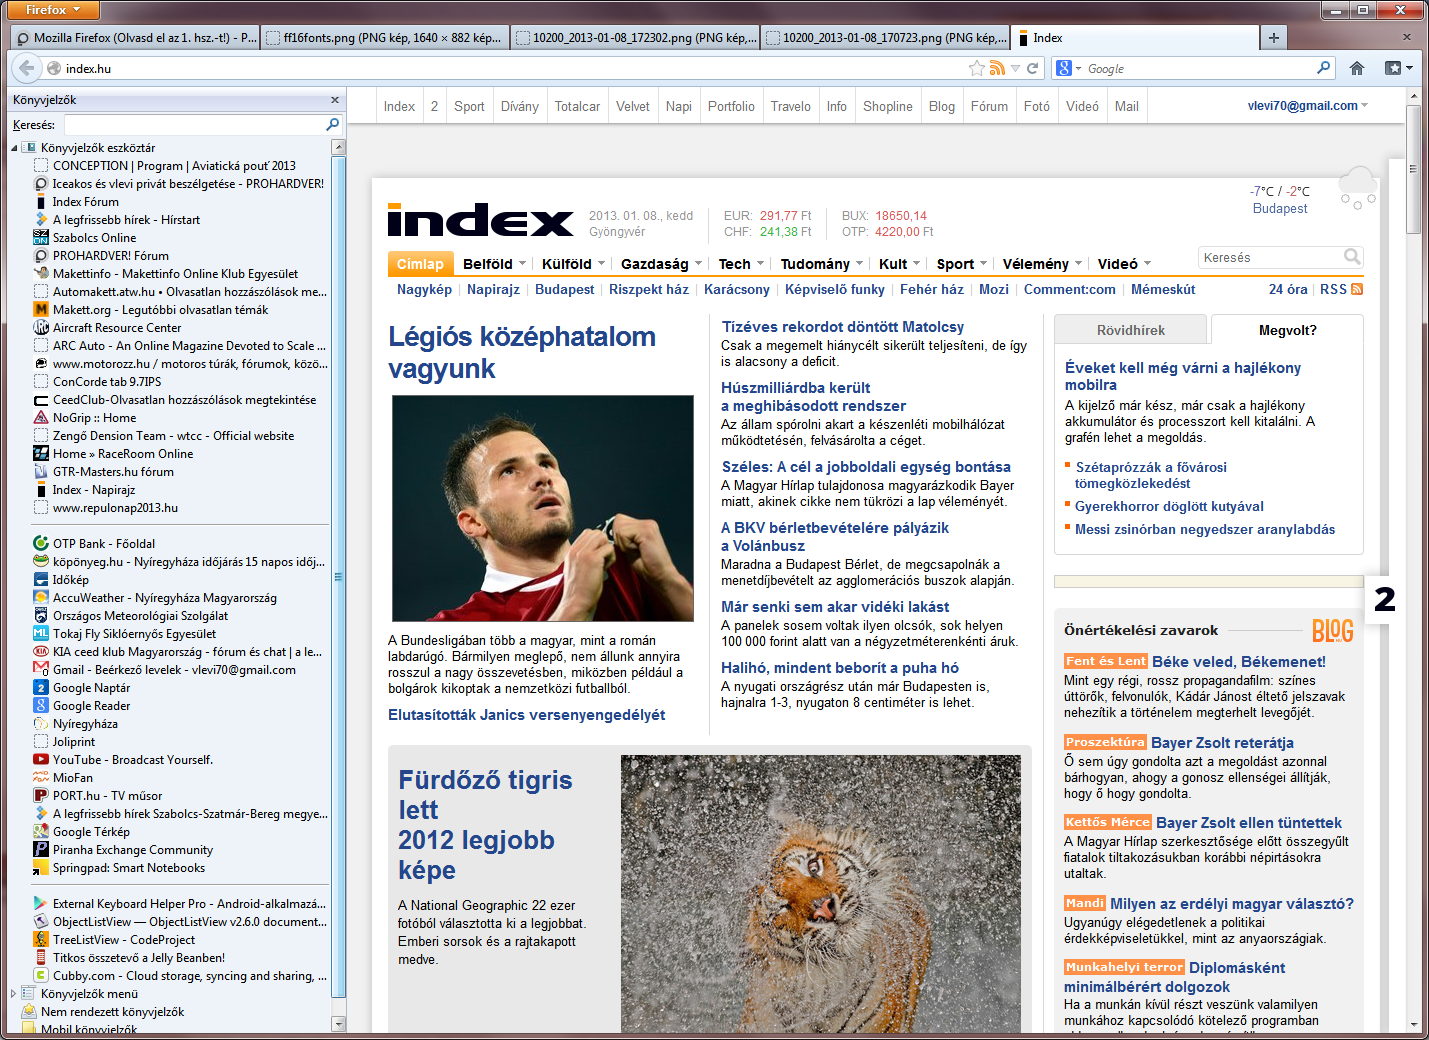The height and width of the screenshot is (1040, 1429).
Task: Switch to the Mozilla Firefox forum tab
Action: click(x=135, y=38)
